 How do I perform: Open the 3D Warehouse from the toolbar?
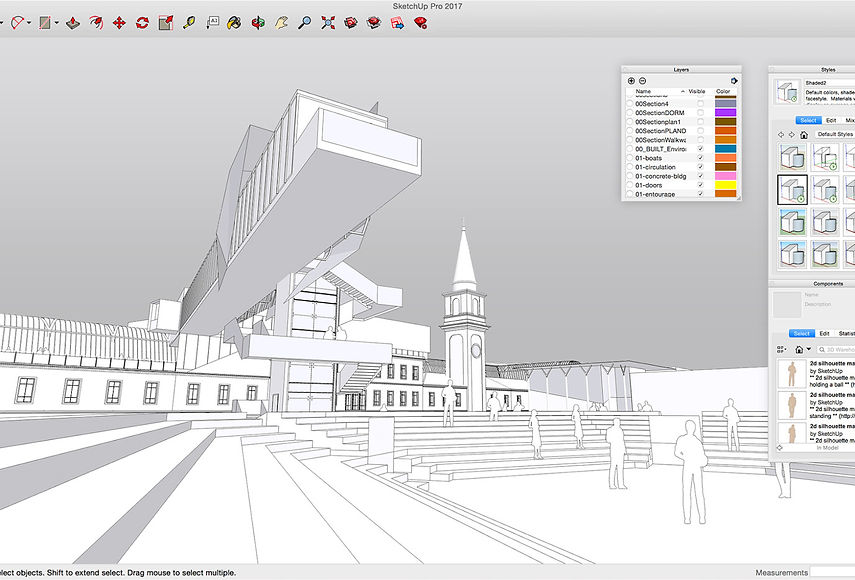click(351, 23)
